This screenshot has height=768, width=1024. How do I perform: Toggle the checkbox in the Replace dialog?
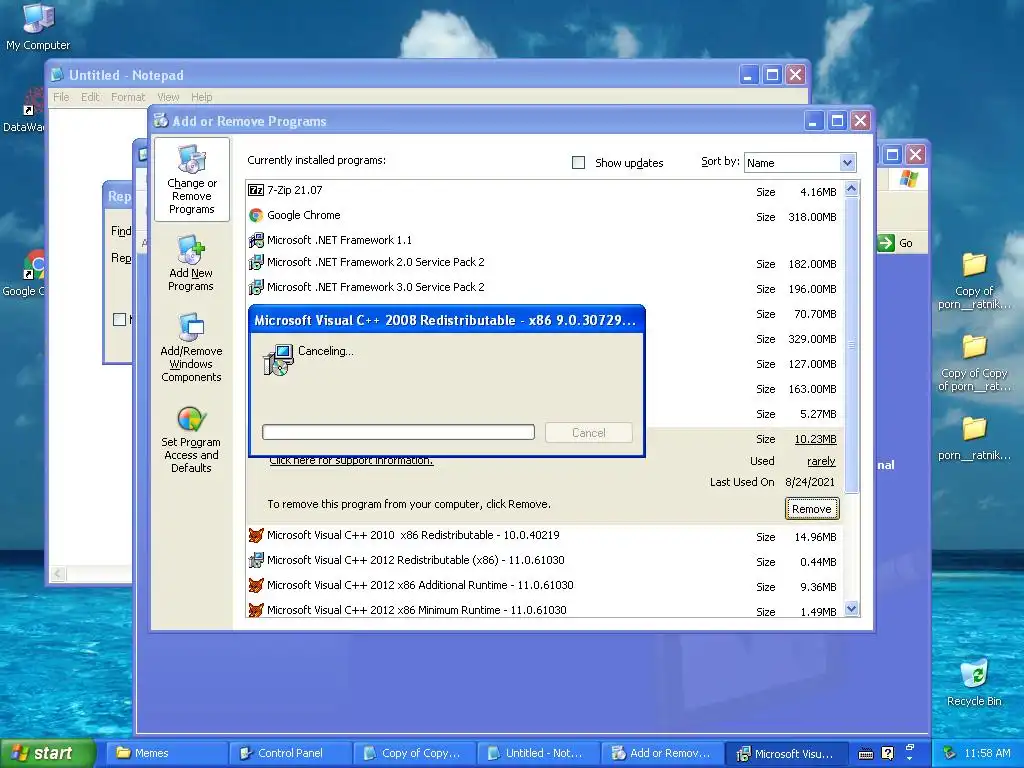coord(120,319)
